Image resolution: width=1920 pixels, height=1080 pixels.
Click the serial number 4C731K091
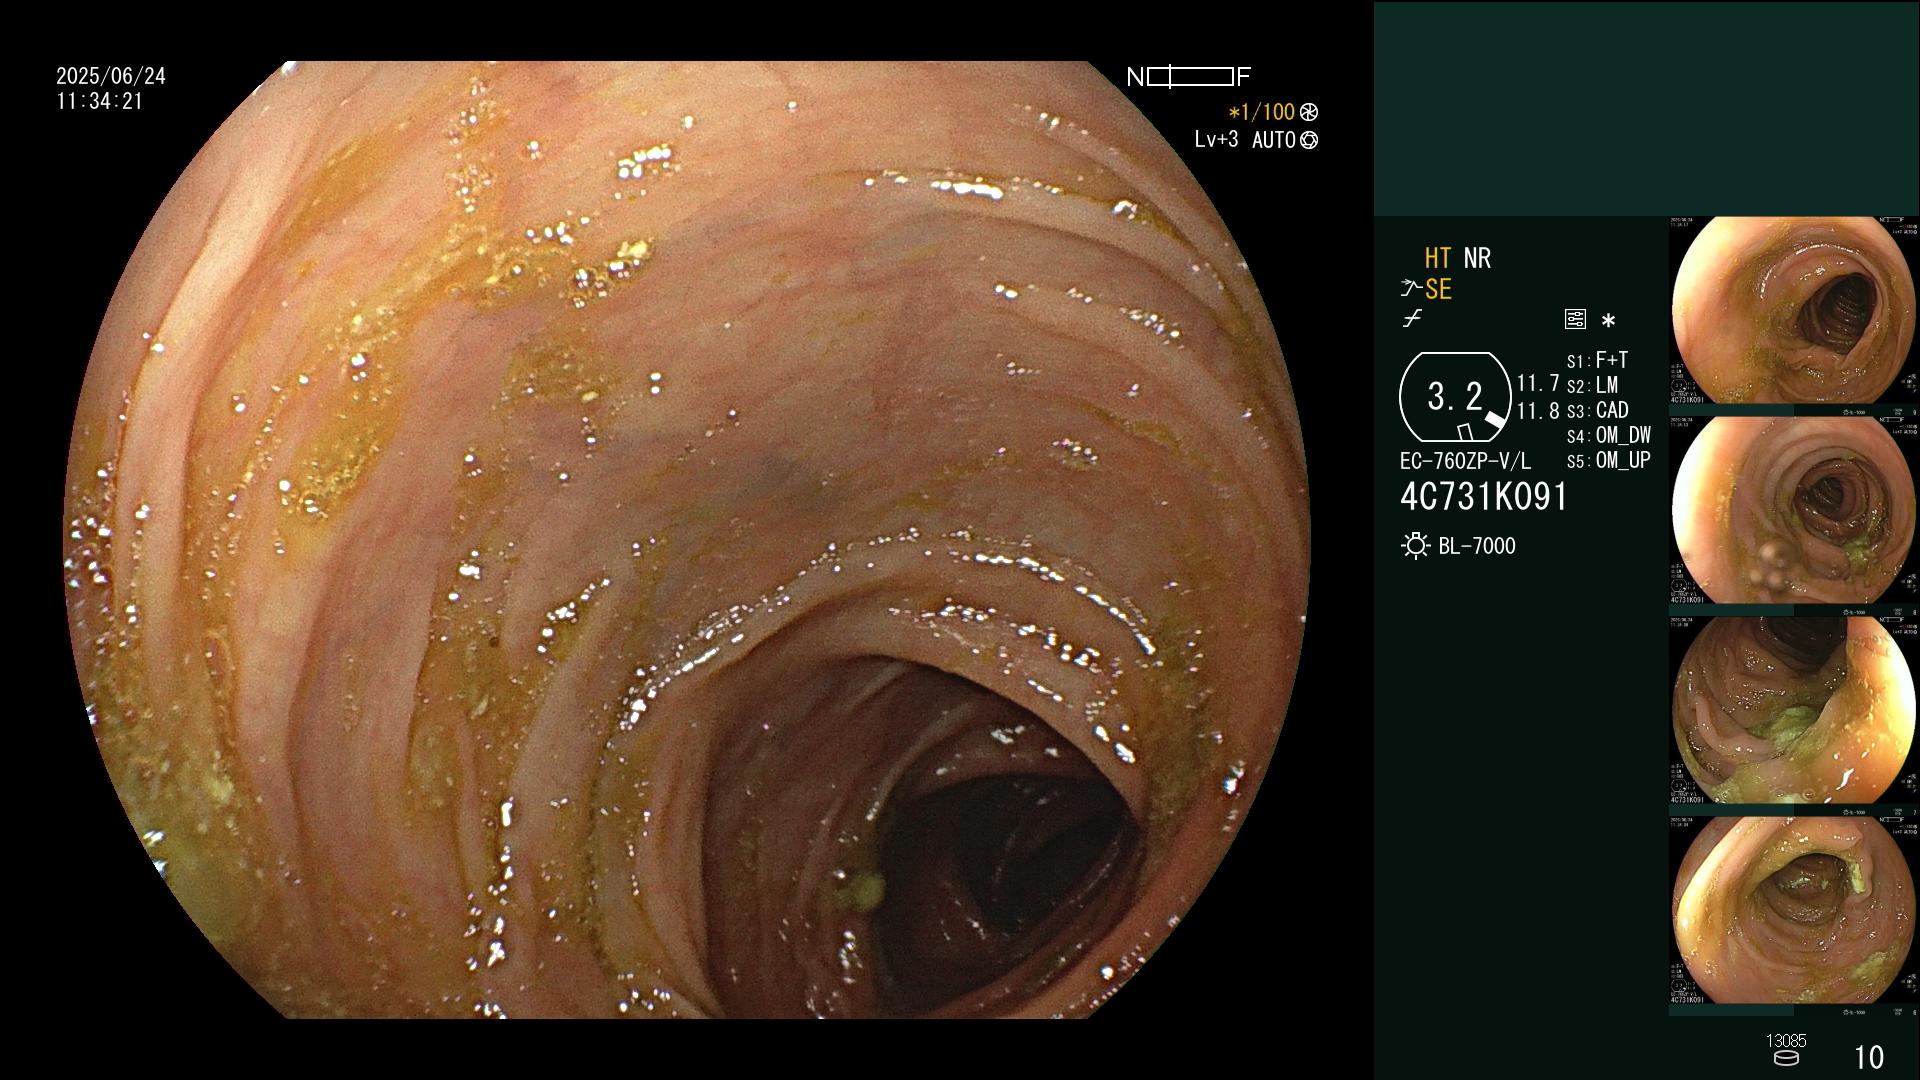[1484, 497]
